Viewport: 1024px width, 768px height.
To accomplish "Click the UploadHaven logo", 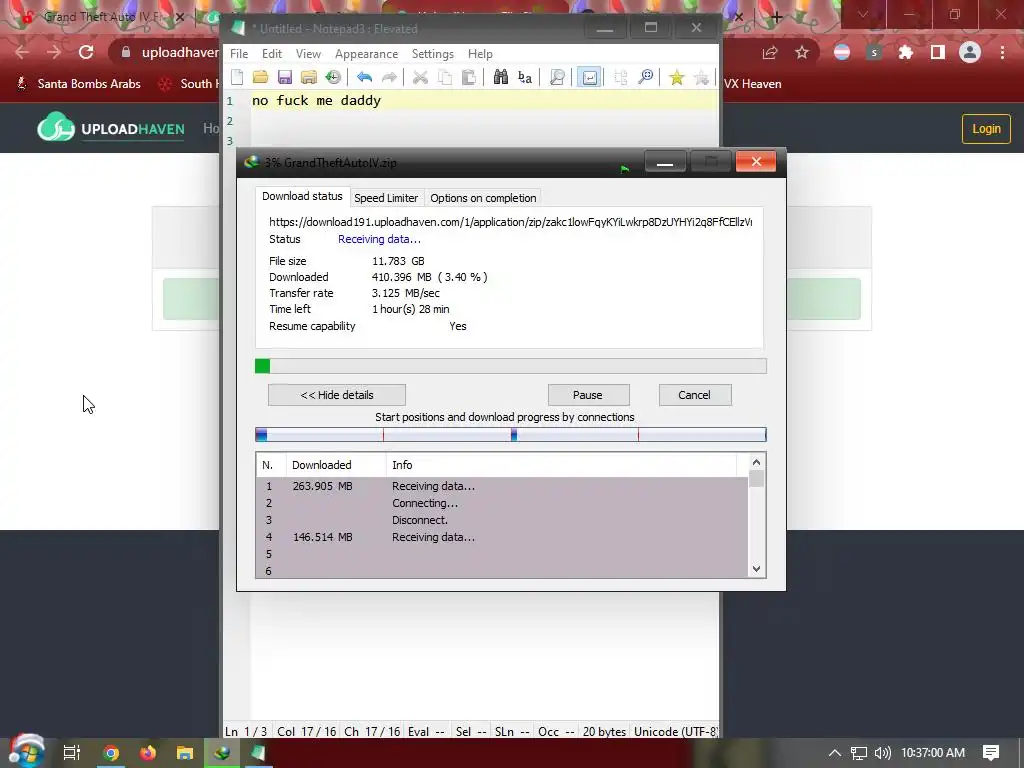I will [111, 128].
